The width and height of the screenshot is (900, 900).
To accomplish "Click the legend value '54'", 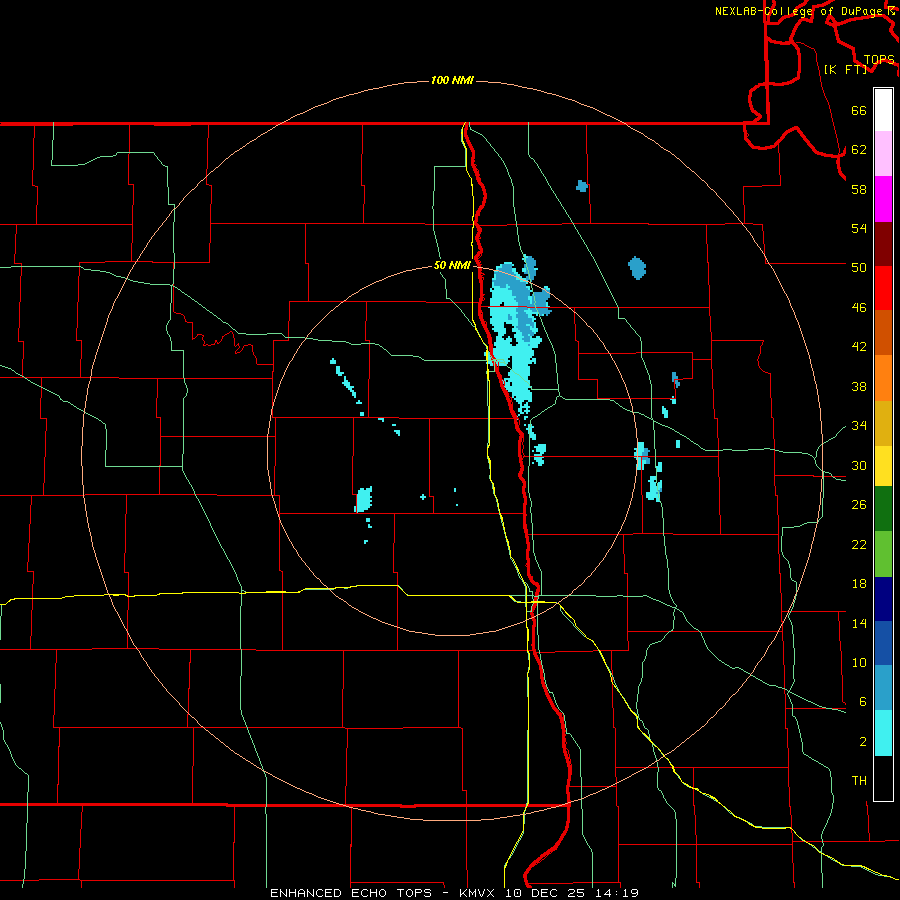I will 859,228.
